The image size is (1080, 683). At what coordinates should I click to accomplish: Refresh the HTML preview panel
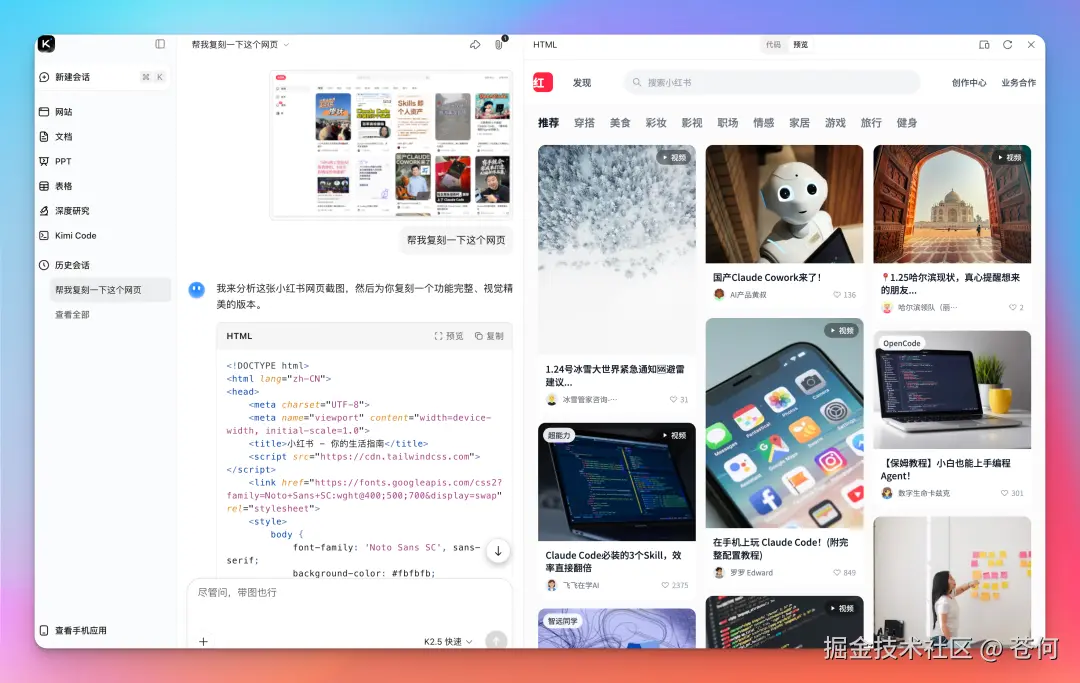(1007, 44)
